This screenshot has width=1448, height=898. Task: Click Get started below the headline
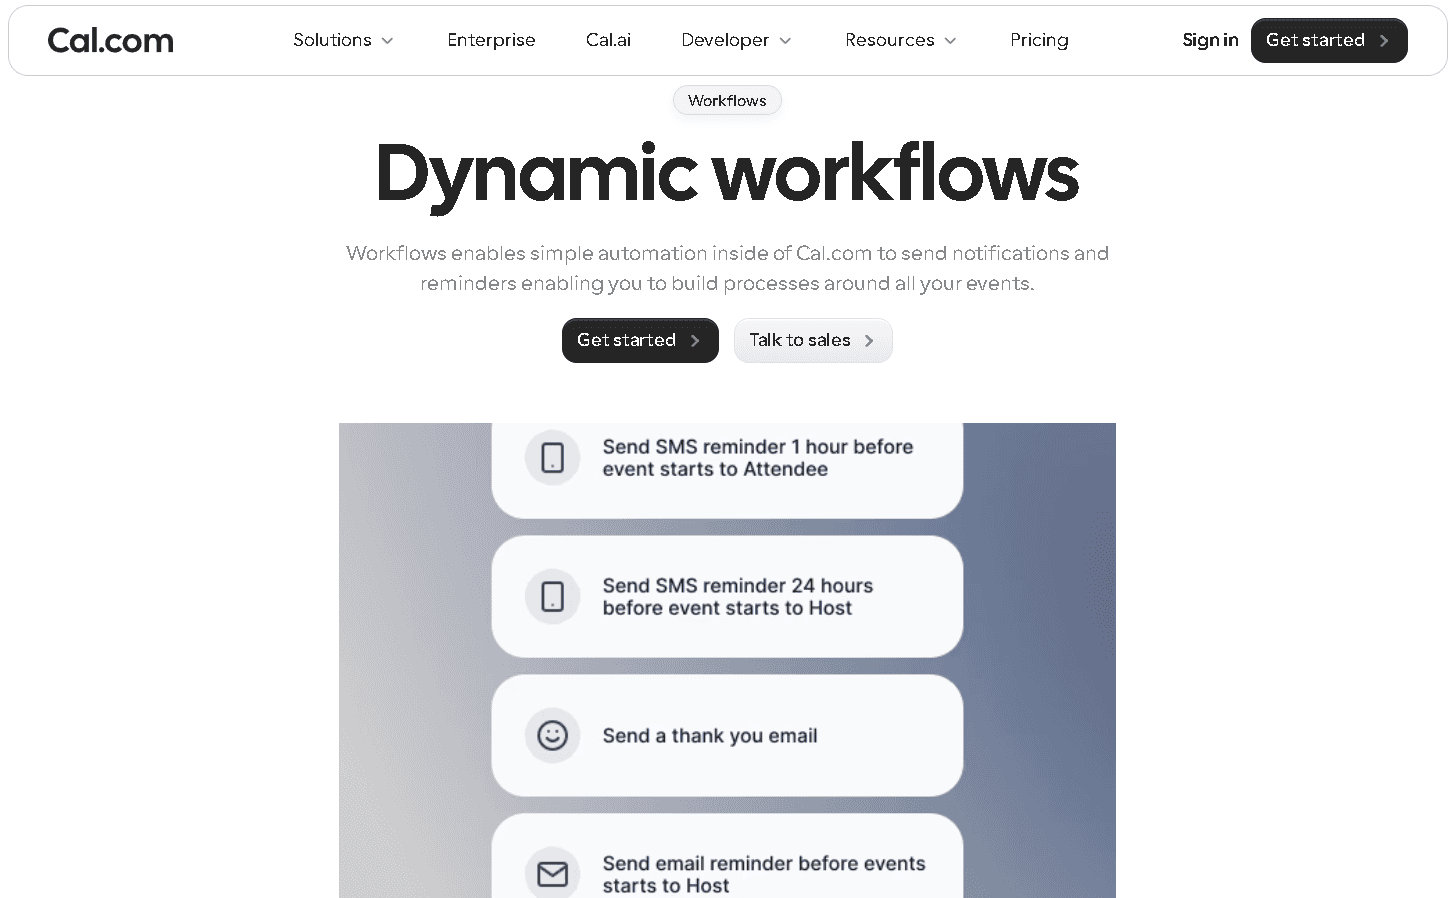(x=640, y=340)
